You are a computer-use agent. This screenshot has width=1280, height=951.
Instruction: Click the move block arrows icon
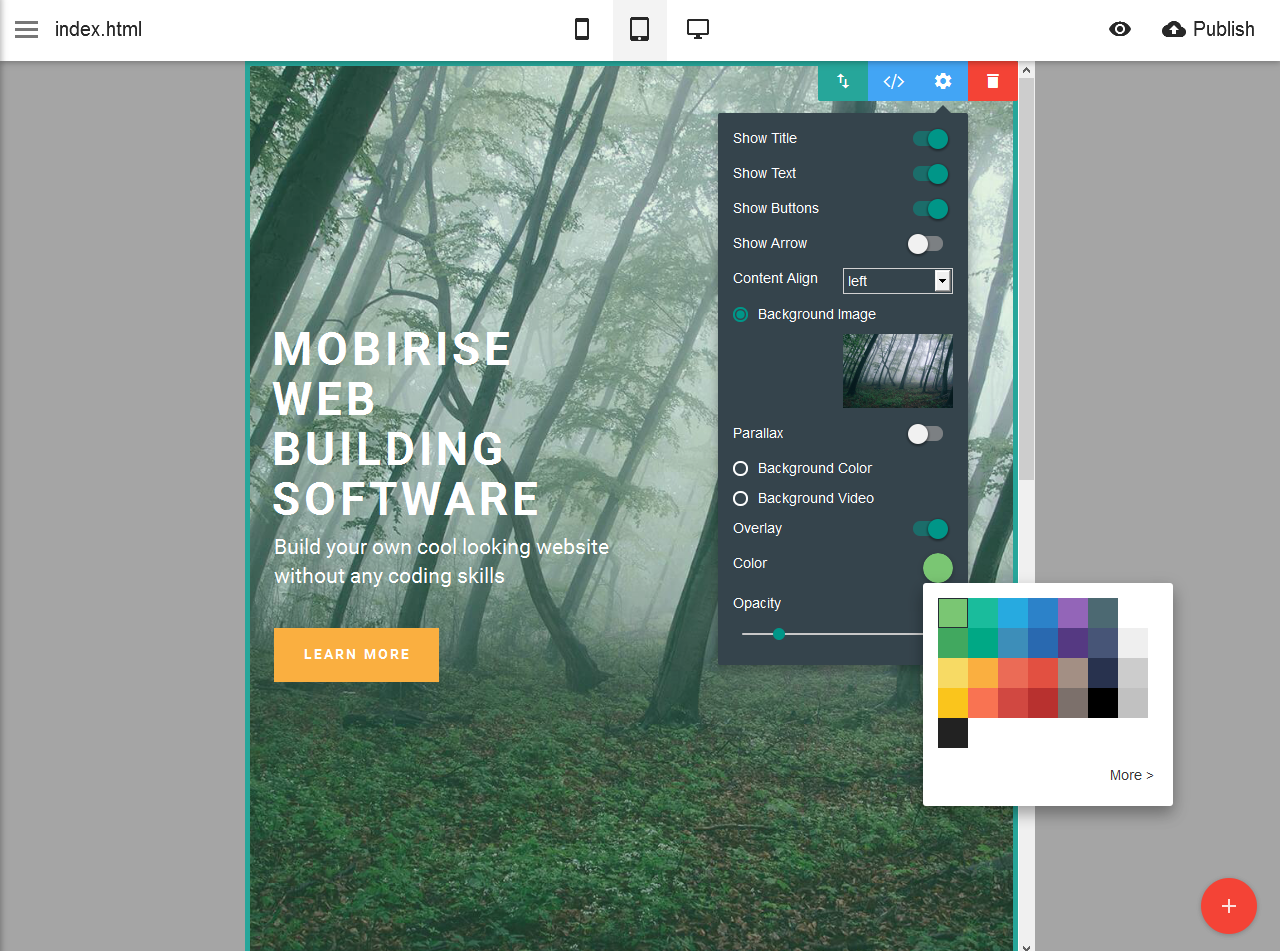[843, 81]
